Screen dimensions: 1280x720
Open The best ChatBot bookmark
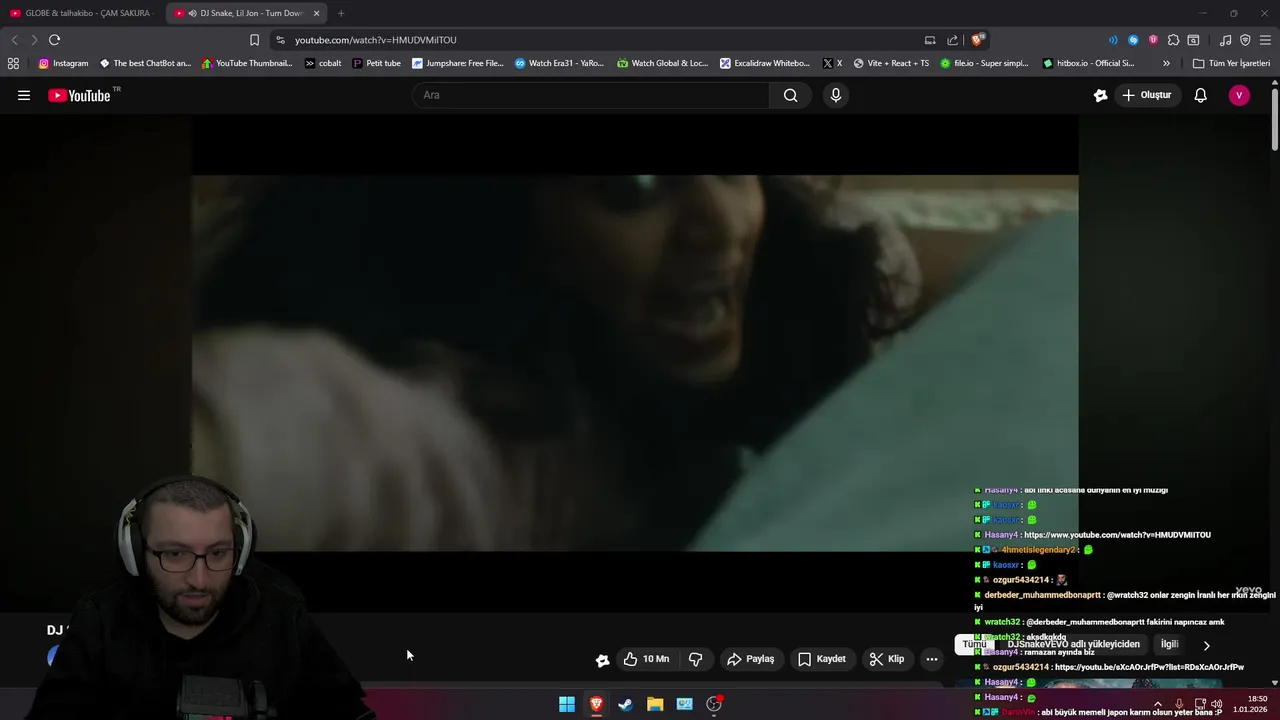[145, 63]
